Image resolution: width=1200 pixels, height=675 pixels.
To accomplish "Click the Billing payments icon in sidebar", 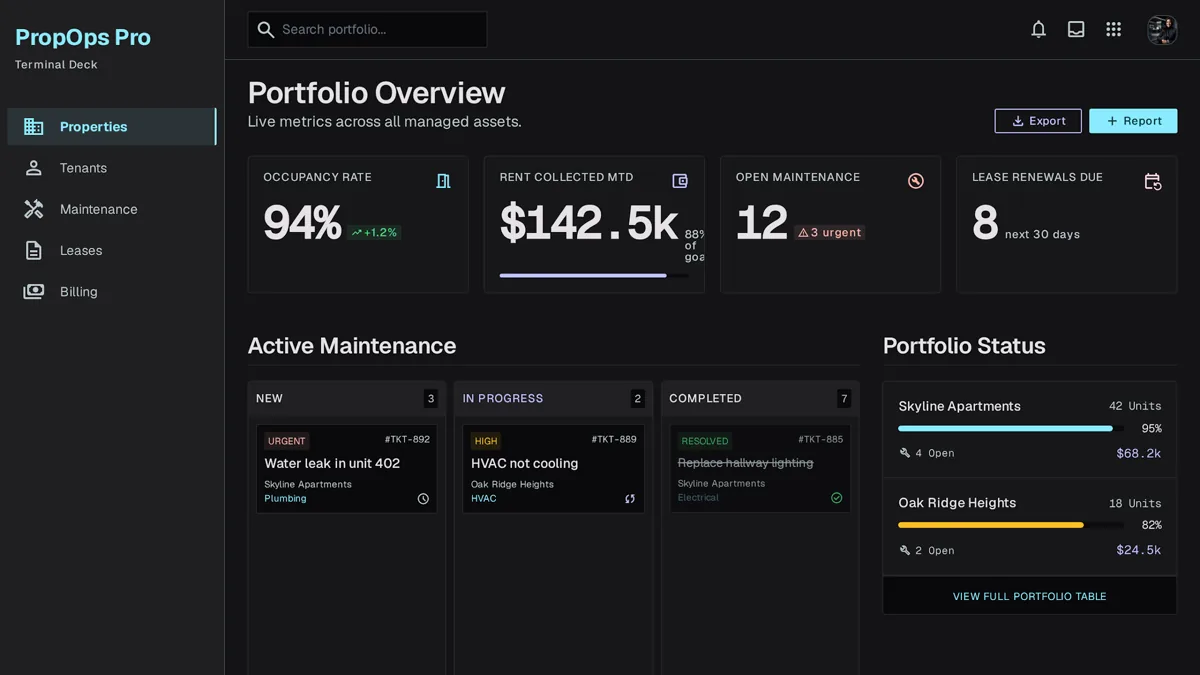I will click(34, 291).
